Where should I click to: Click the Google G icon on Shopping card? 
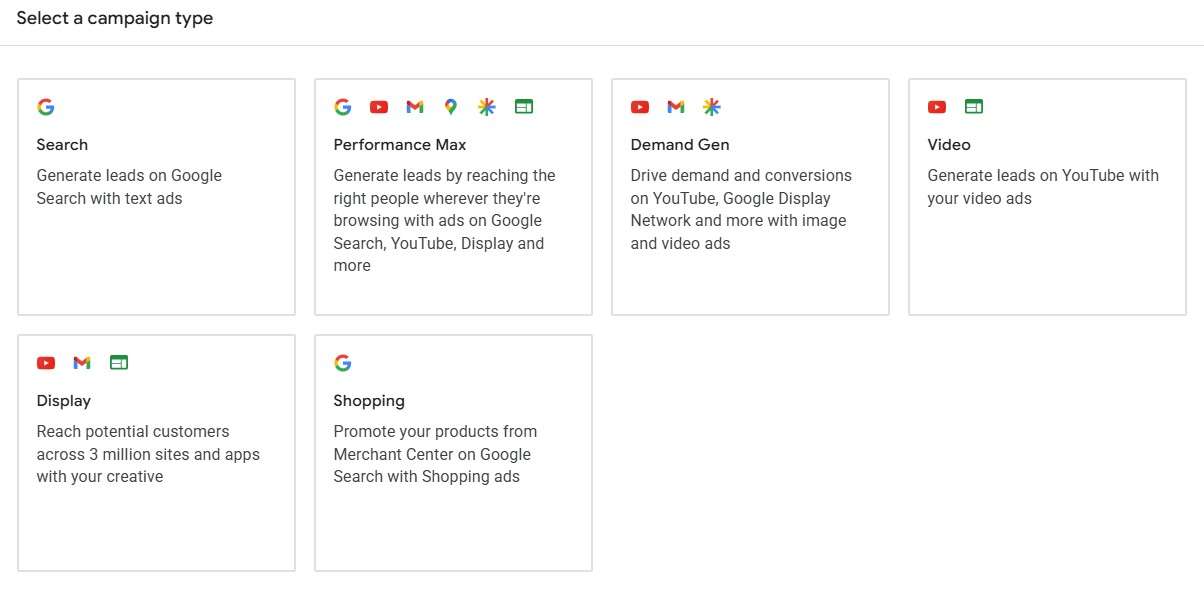click(x=342, y=362)
